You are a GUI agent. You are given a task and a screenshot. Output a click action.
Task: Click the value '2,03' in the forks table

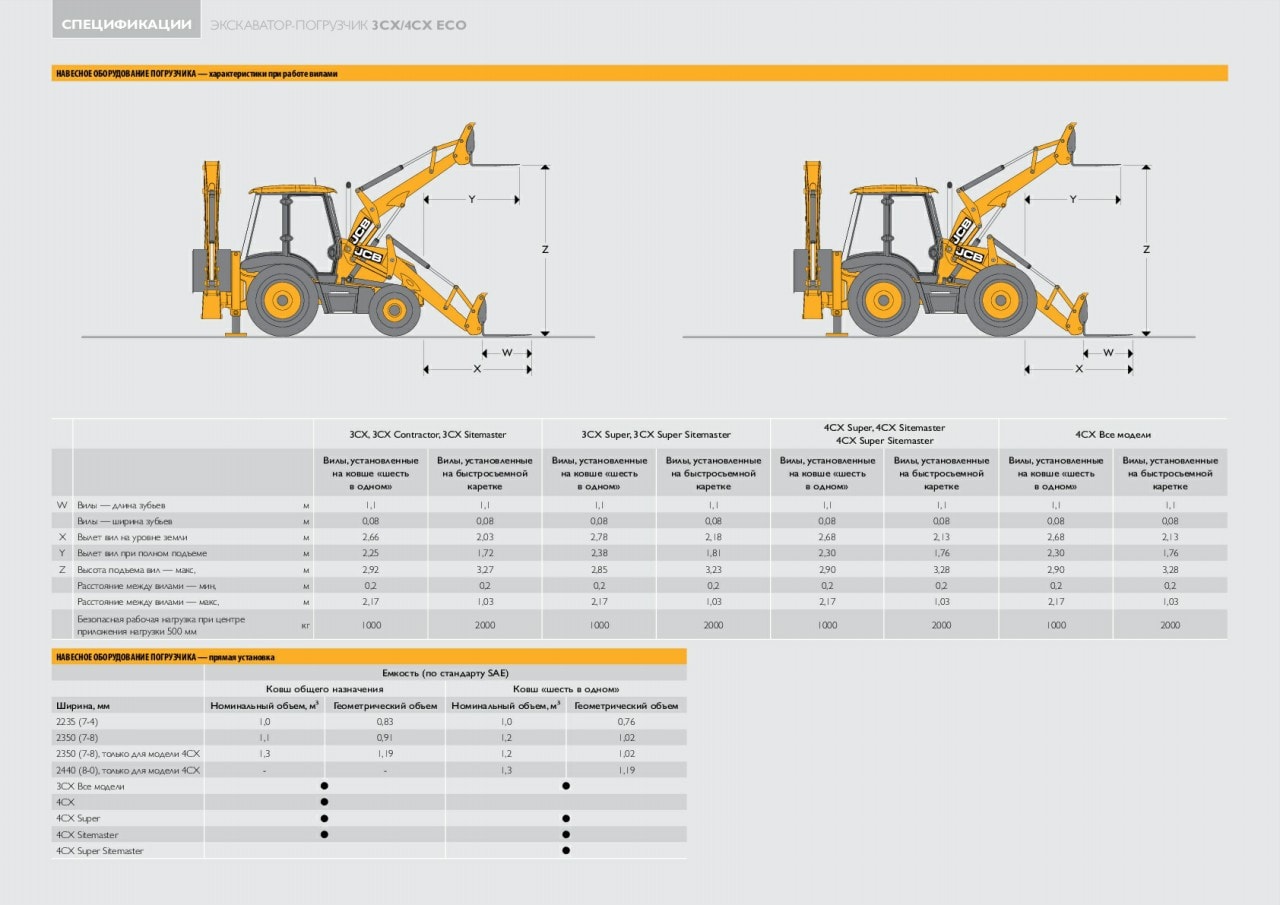pyautogui.click(x=485, y=537)
